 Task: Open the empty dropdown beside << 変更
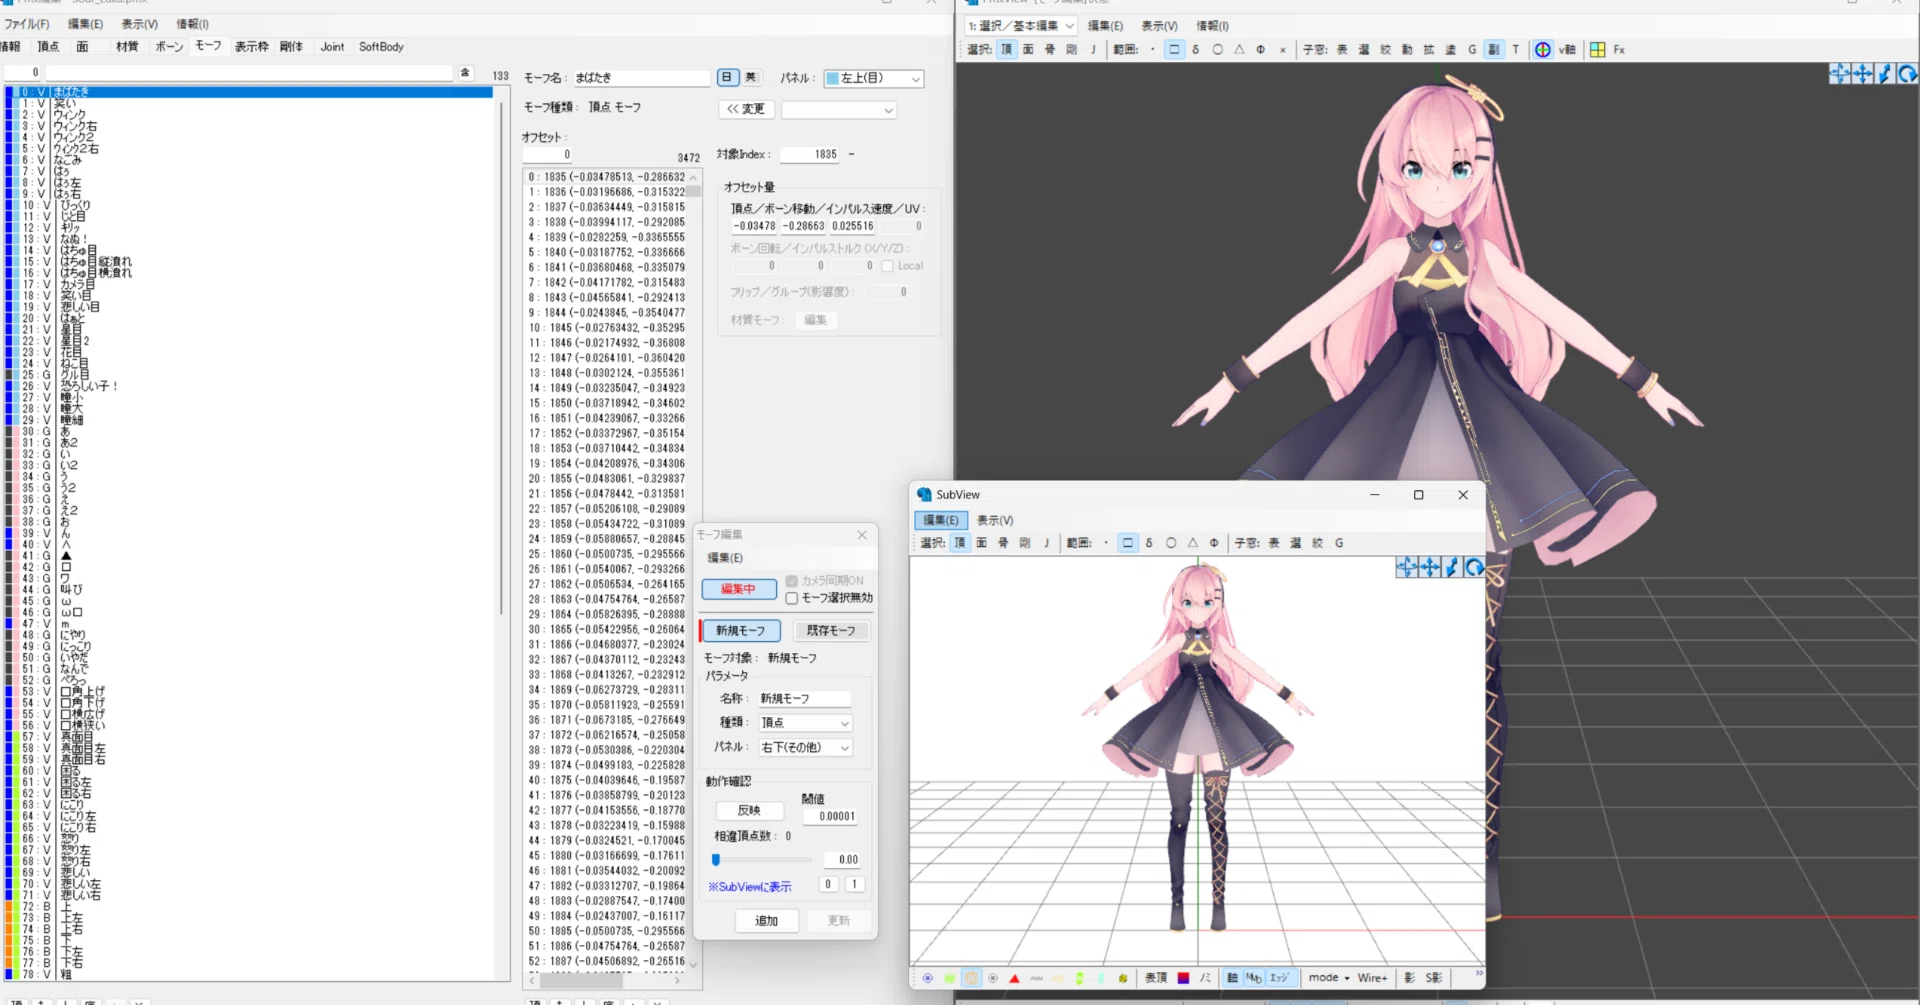(838, 110)
